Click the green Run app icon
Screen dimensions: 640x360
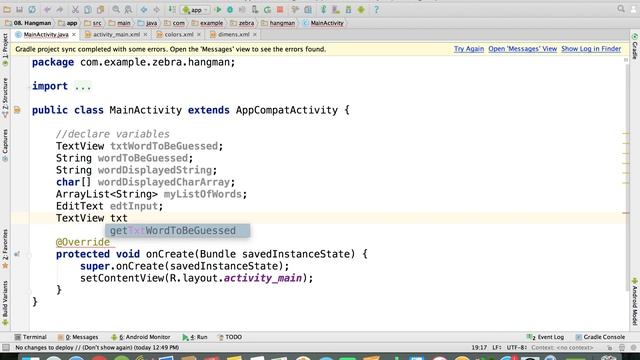point(218,9)
